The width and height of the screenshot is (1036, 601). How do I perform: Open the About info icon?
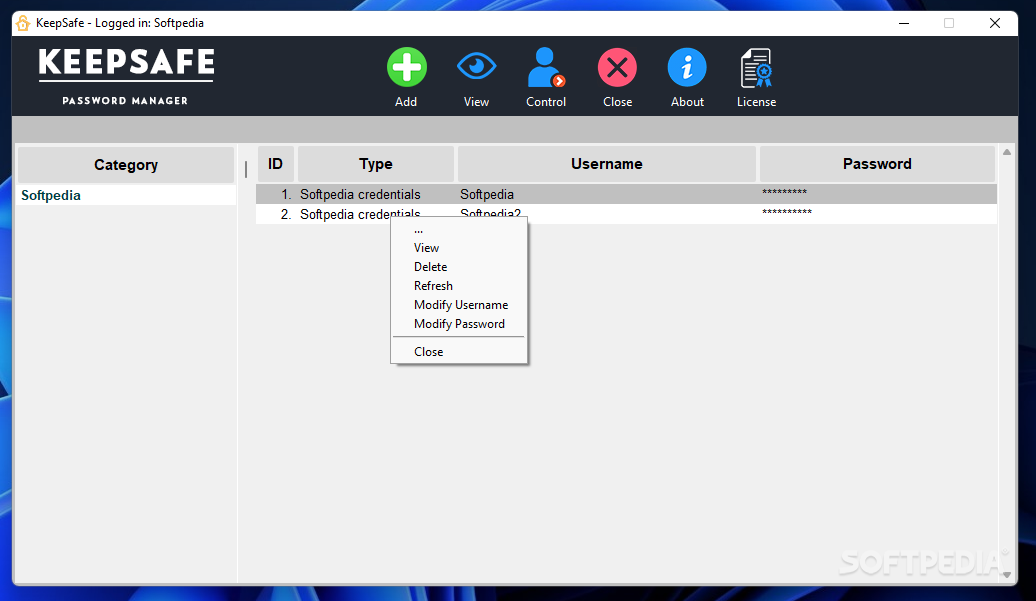687,67
